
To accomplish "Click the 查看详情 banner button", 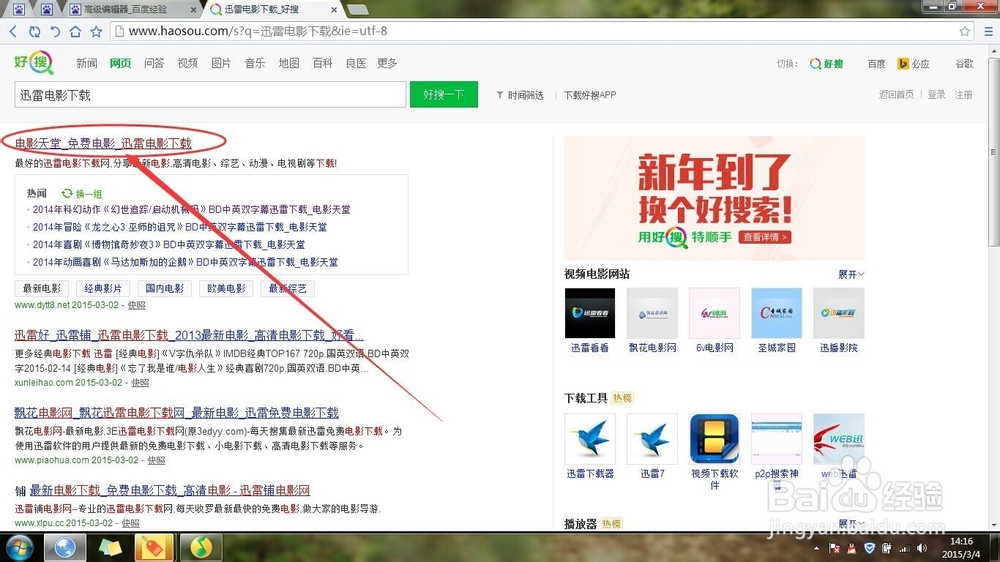I will (x=765, y=237).
